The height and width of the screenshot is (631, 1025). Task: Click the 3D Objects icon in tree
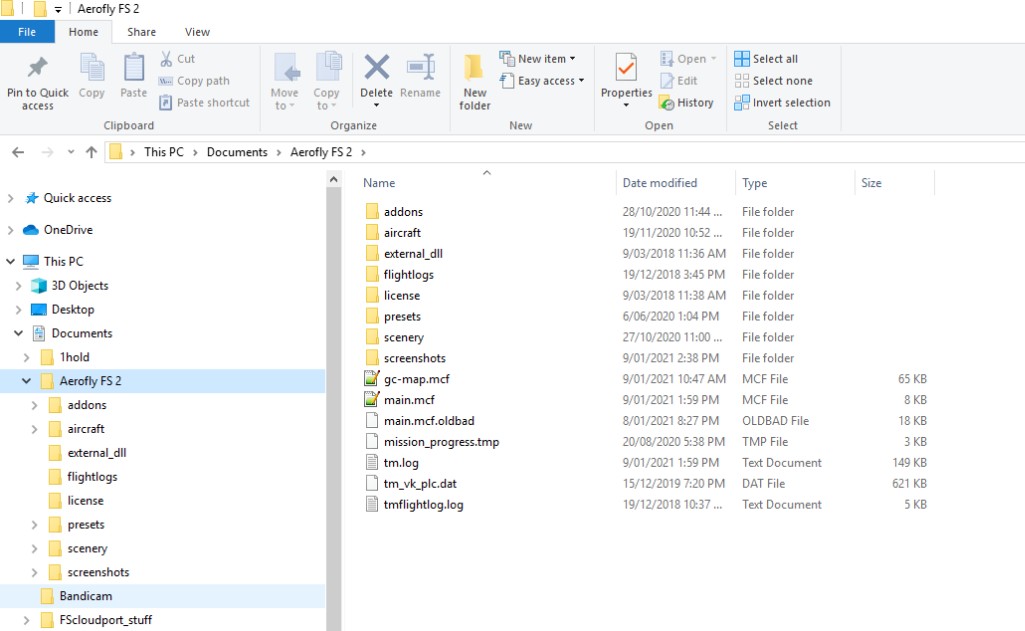pos(39,286)
